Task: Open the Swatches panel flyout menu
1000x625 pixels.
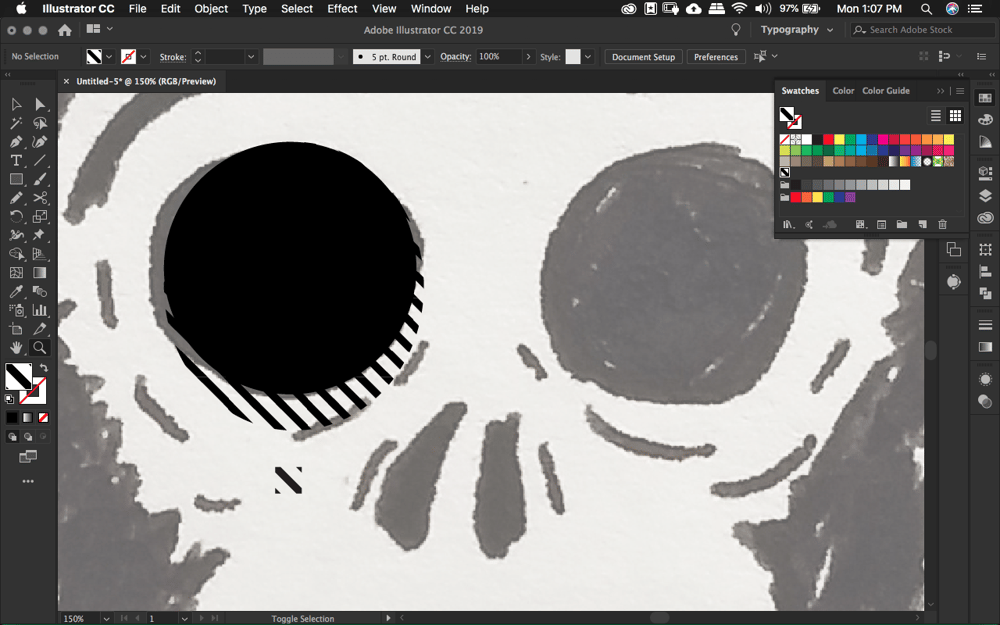Action: point(960,91)
